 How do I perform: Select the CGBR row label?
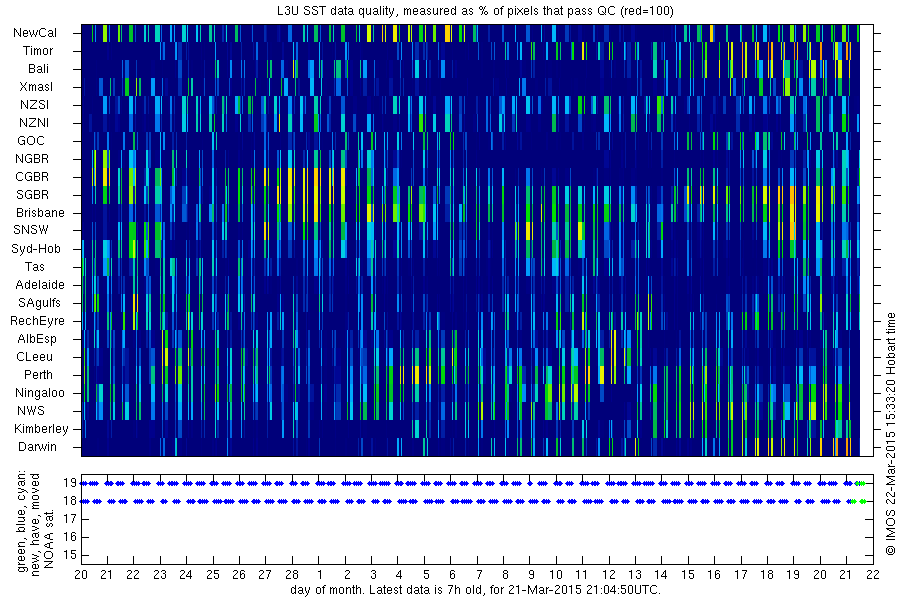[32, 176]
